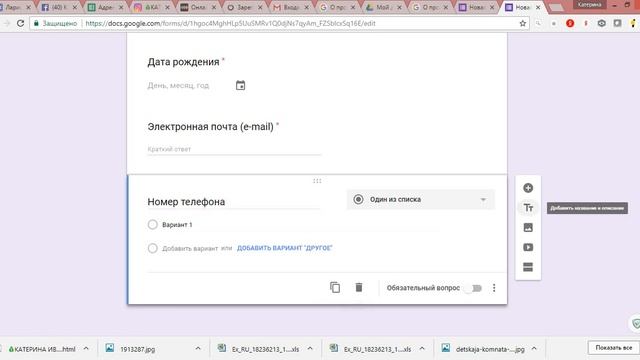Edit the Номер телефона question title field
The image size is (640, 360).
[234, 202]
